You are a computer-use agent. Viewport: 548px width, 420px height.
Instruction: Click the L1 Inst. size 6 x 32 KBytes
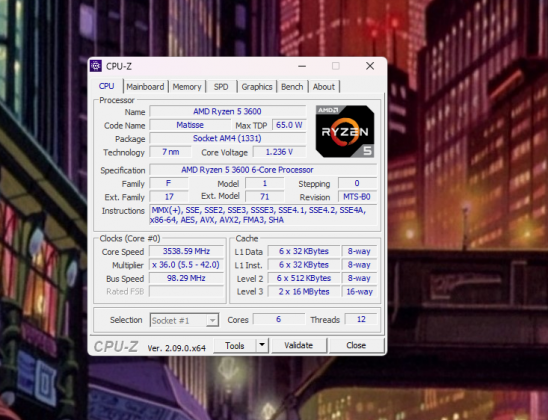point(304,265)
